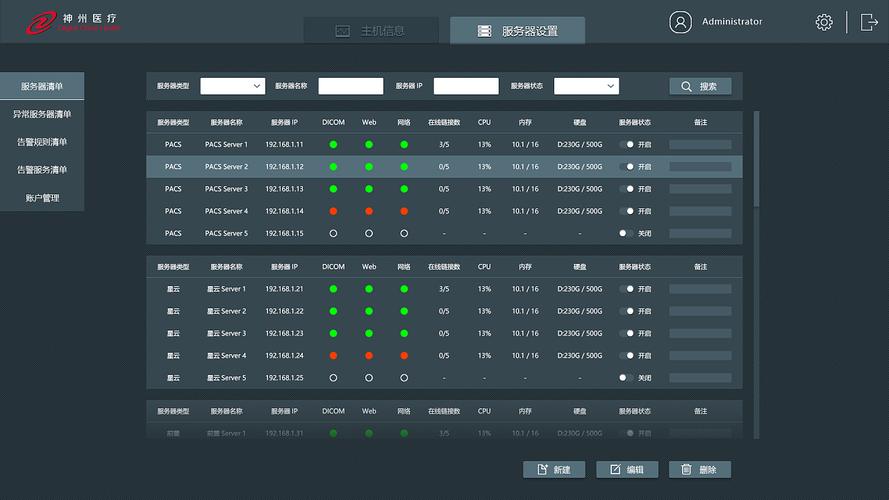
Task: Switch to the 主机信息 tab
Action: click(371, 31)
